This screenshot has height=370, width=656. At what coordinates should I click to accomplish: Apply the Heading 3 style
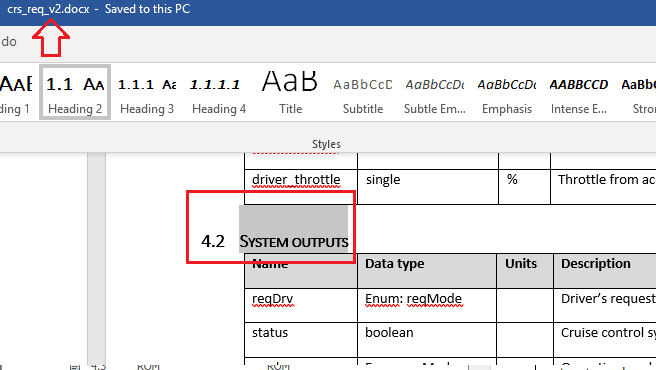coord(147,92)
